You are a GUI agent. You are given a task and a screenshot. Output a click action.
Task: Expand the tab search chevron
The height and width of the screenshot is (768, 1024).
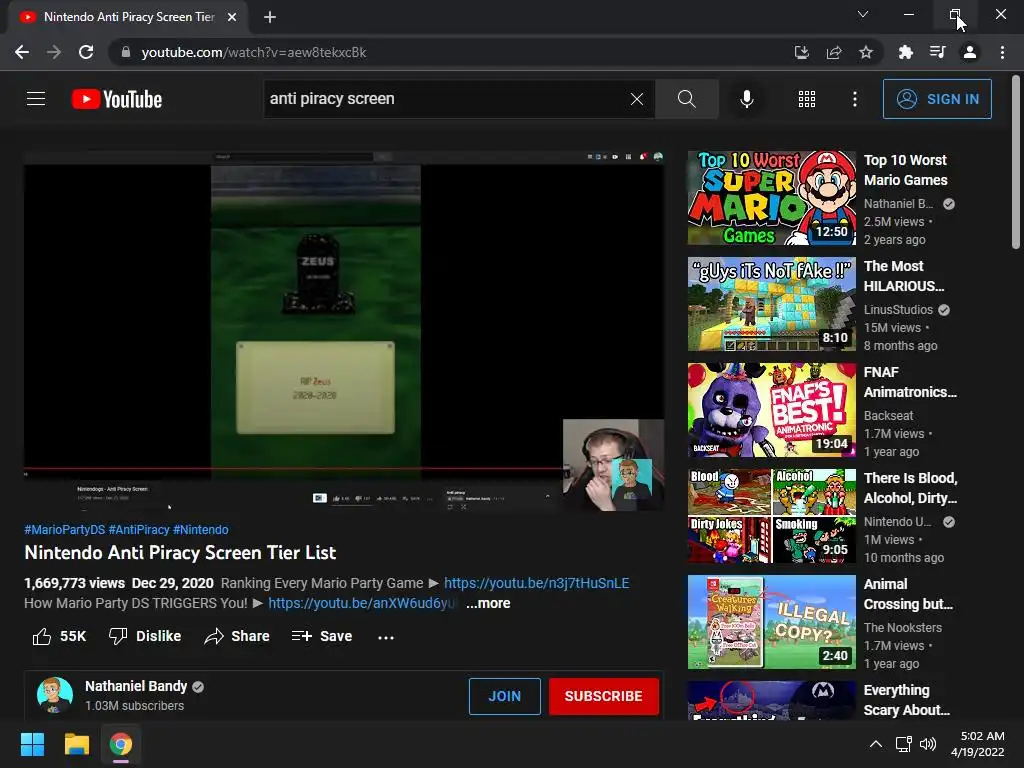[863, 14]
